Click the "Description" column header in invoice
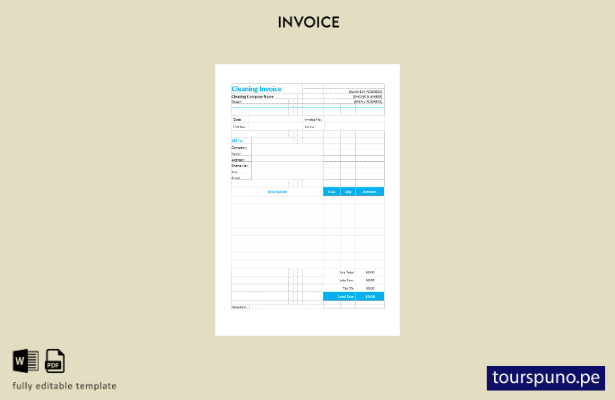Image resolution: width=615 pixels, height=400 pixels. [277, 192]
